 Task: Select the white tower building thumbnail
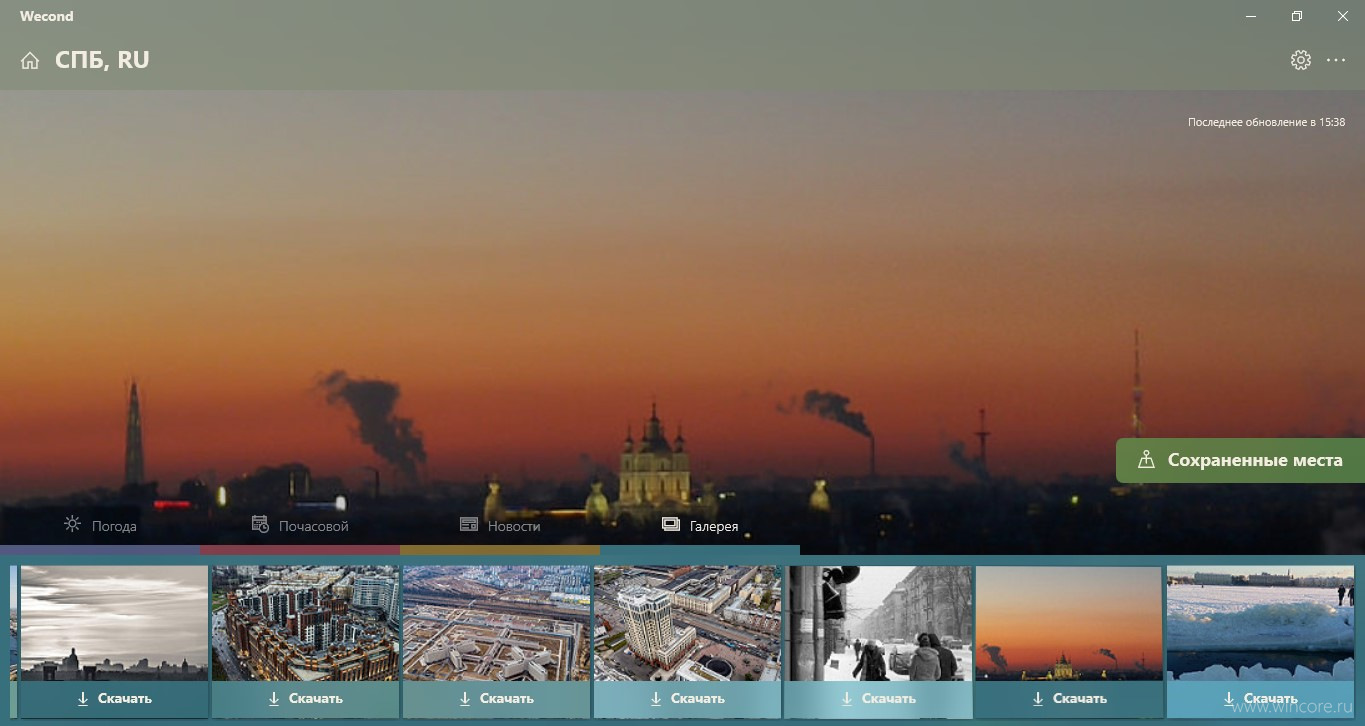(x=687, y=623)
